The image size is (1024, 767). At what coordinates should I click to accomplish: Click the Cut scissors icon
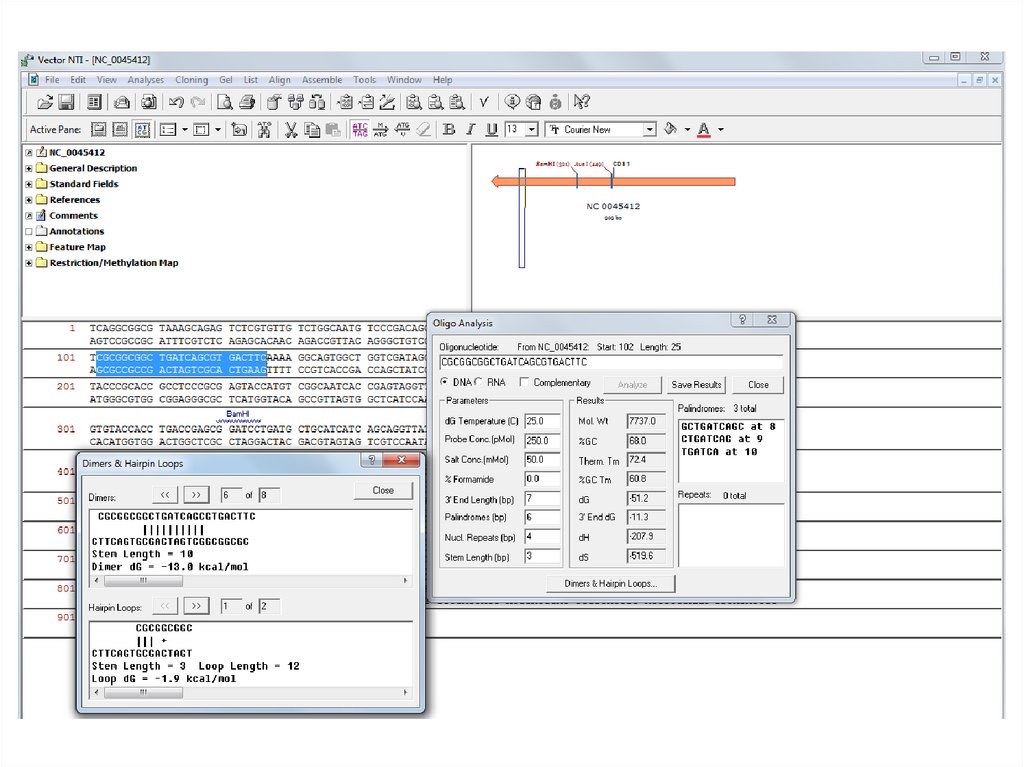(290, 129)
